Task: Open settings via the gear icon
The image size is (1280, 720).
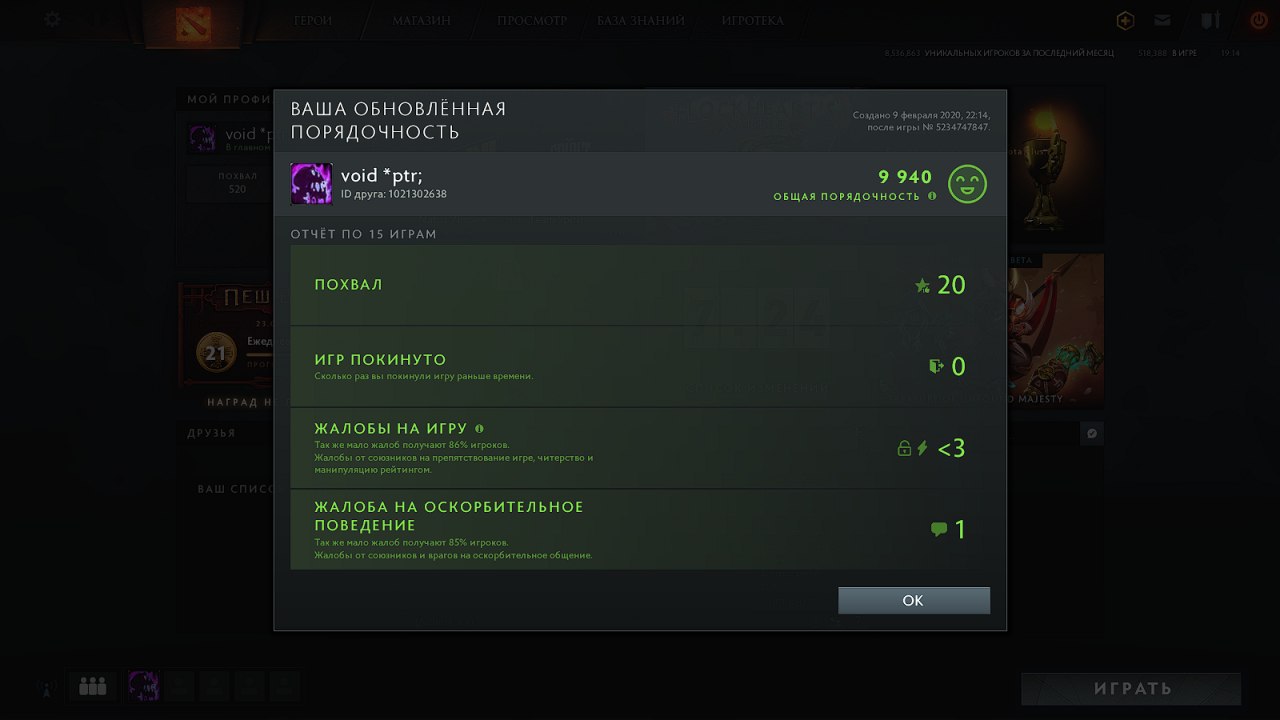Action: tap(52, 19)
